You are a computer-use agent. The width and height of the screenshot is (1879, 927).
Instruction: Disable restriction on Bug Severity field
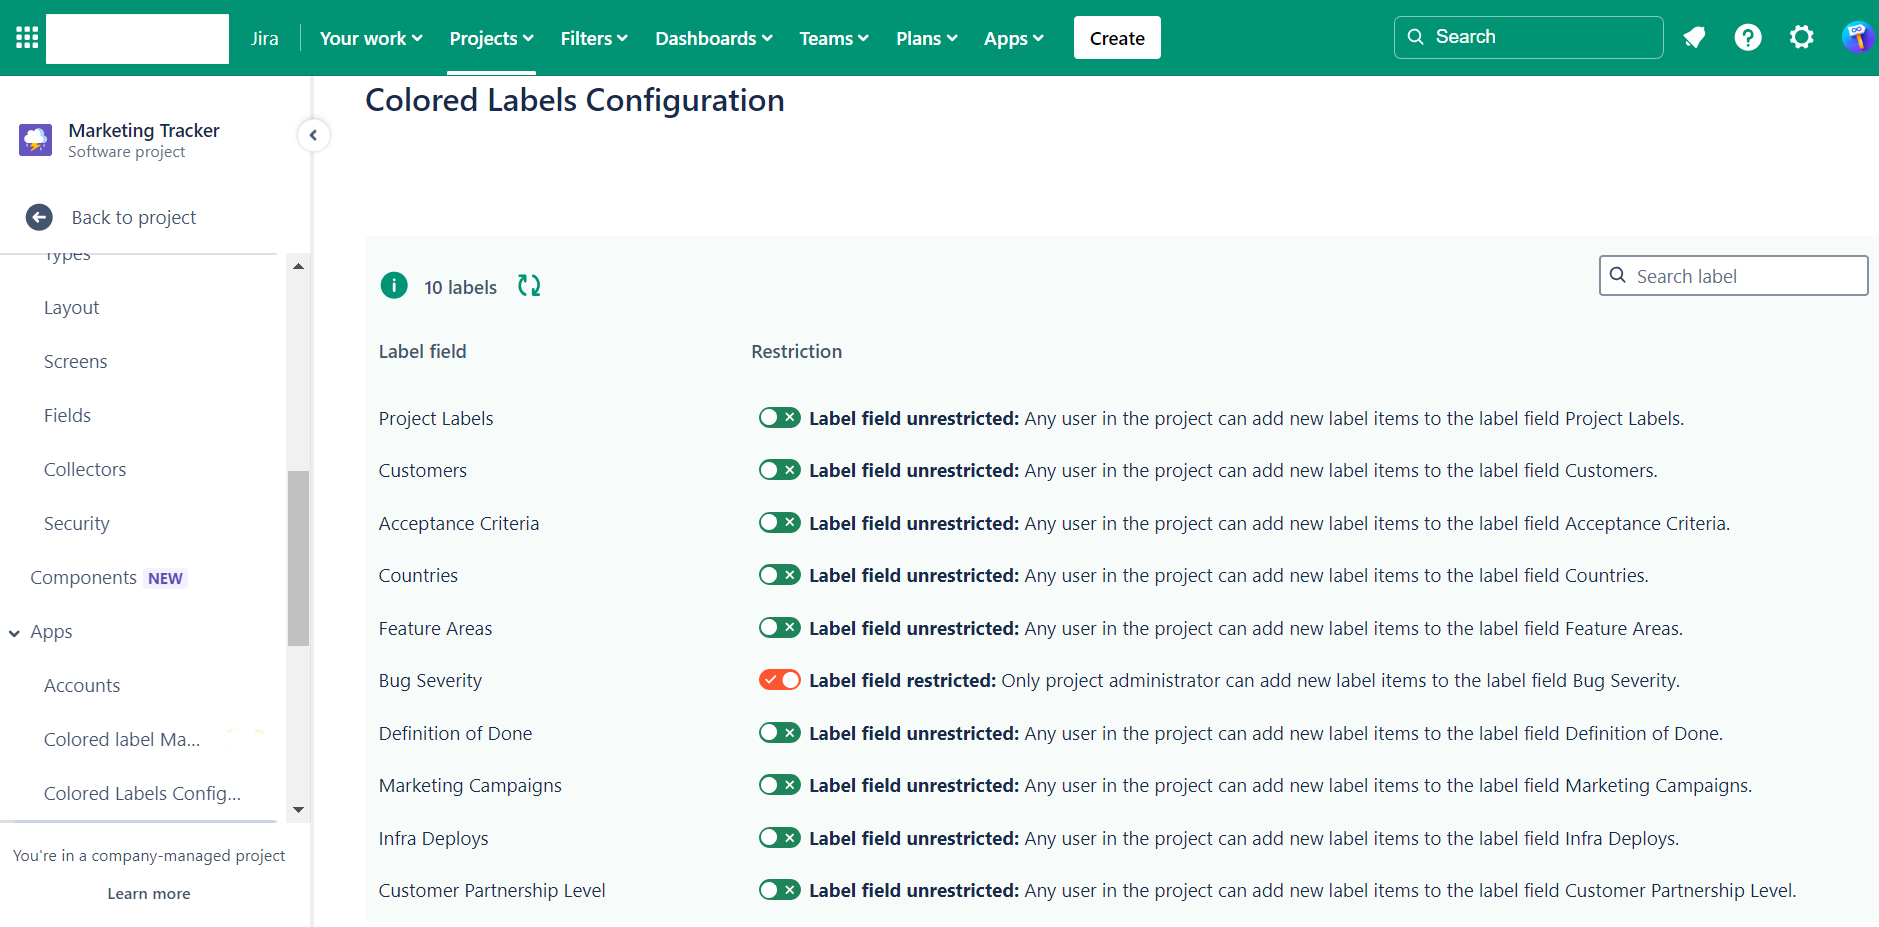(x=779, y=680)
